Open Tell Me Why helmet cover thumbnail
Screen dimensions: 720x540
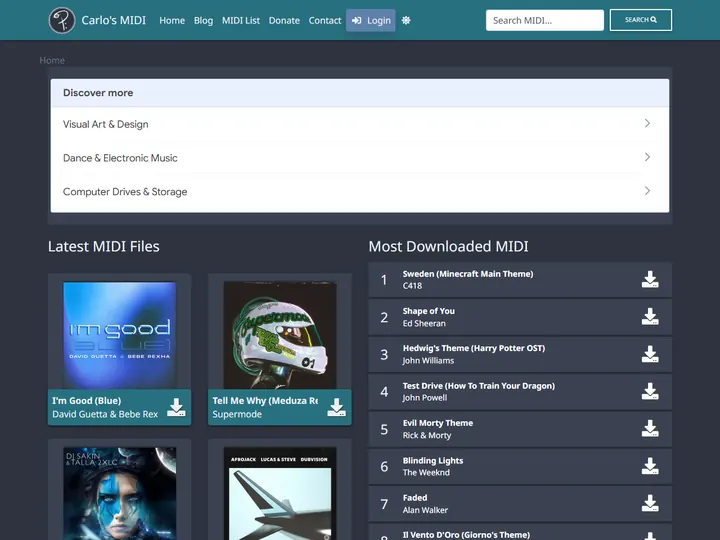pyautogui.click(x=280, y=335)
